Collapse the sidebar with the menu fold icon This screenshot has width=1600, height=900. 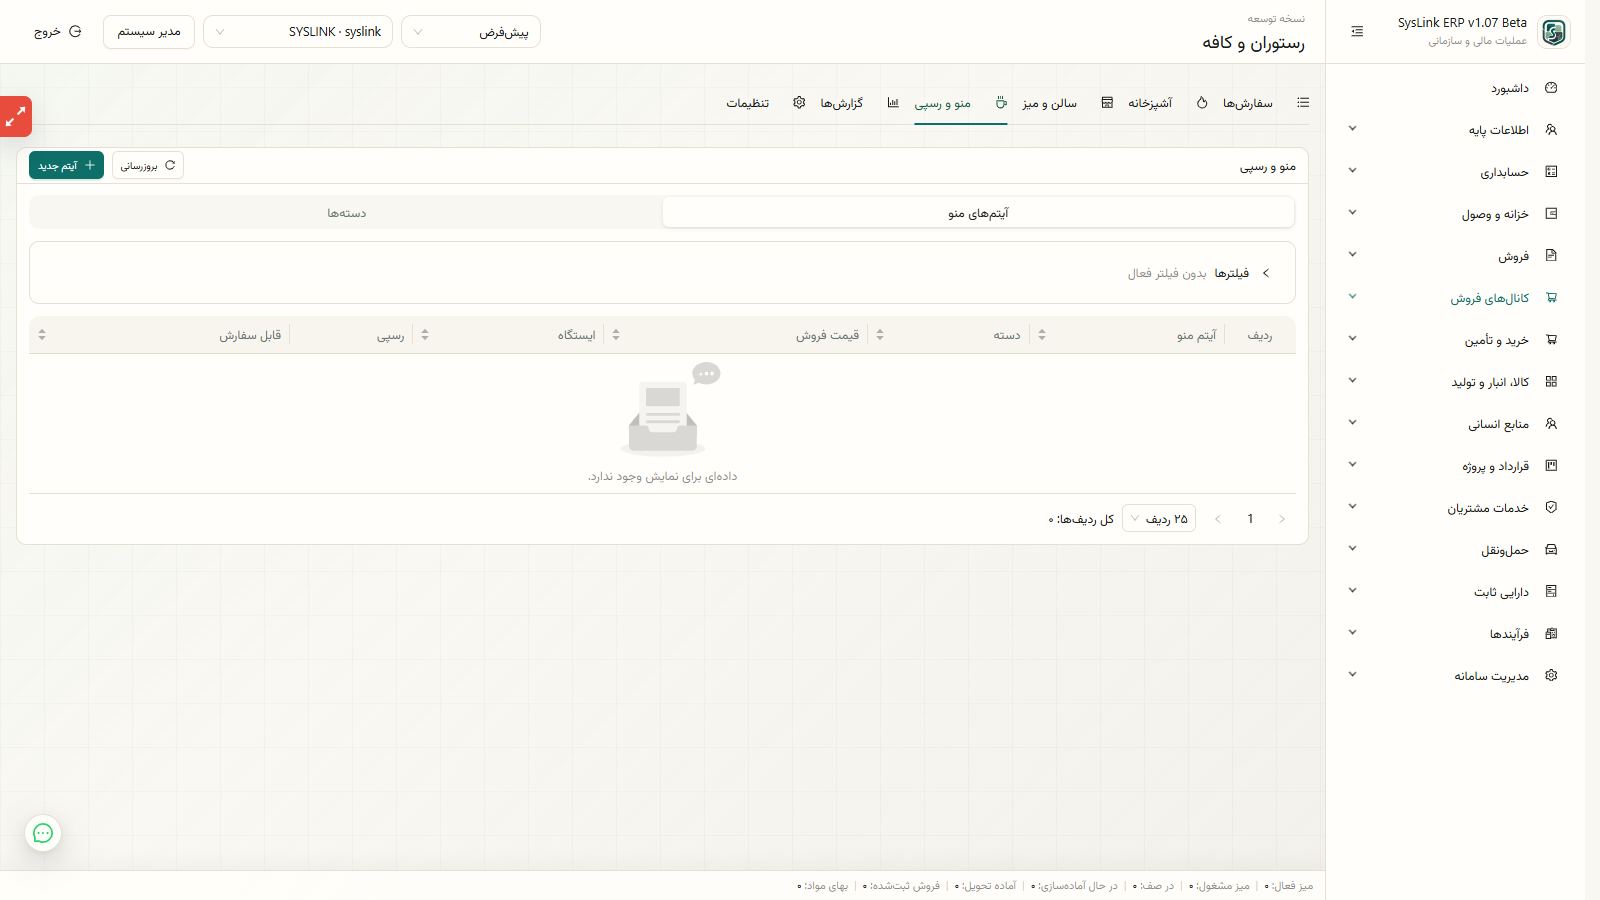[1357, 32]
